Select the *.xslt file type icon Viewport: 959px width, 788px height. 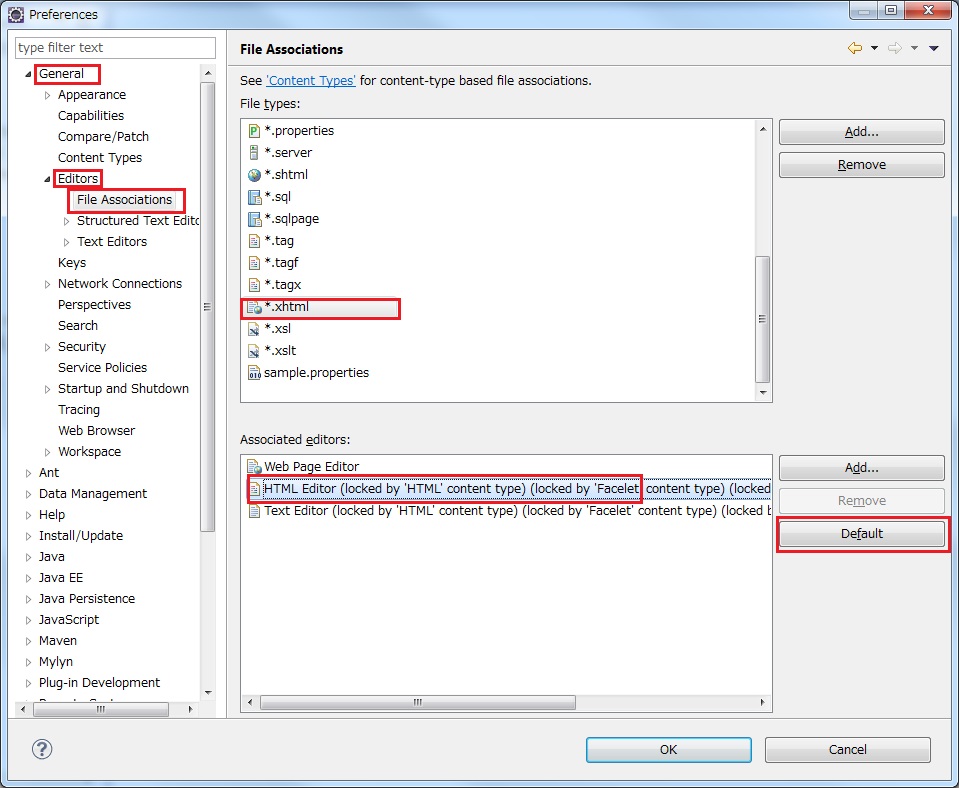254,351
